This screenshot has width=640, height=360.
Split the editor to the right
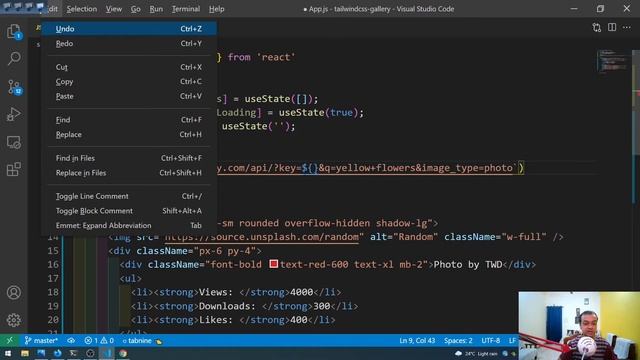click(x=612, y=27)
